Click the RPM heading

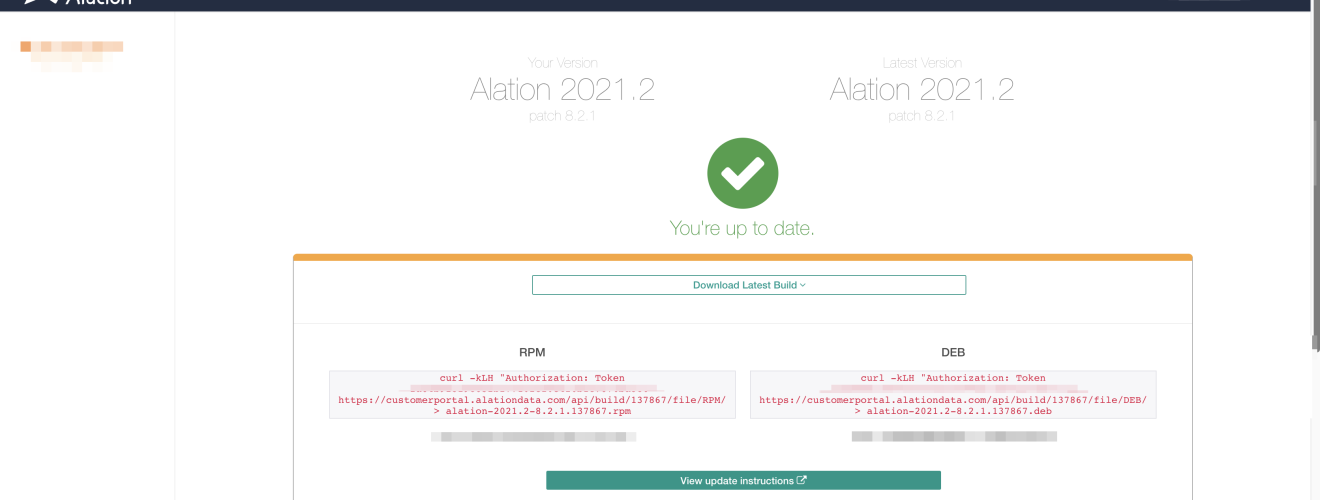532,352
